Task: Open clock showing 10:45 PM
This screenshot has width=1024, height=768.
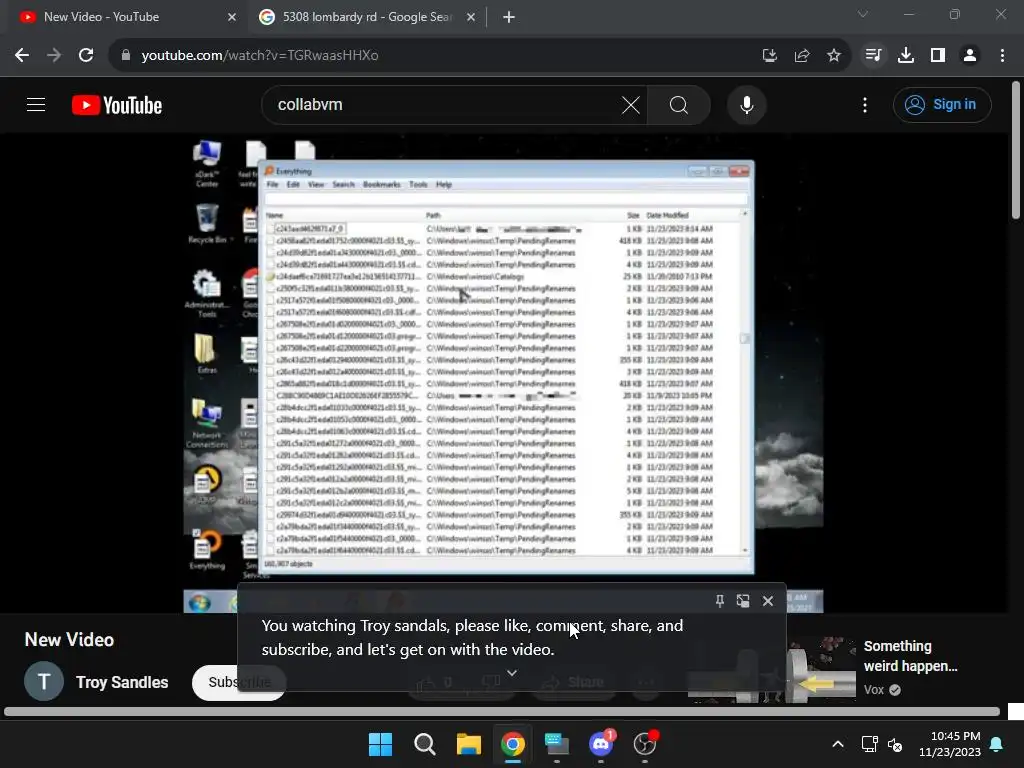Action: [x=950, y=744]
